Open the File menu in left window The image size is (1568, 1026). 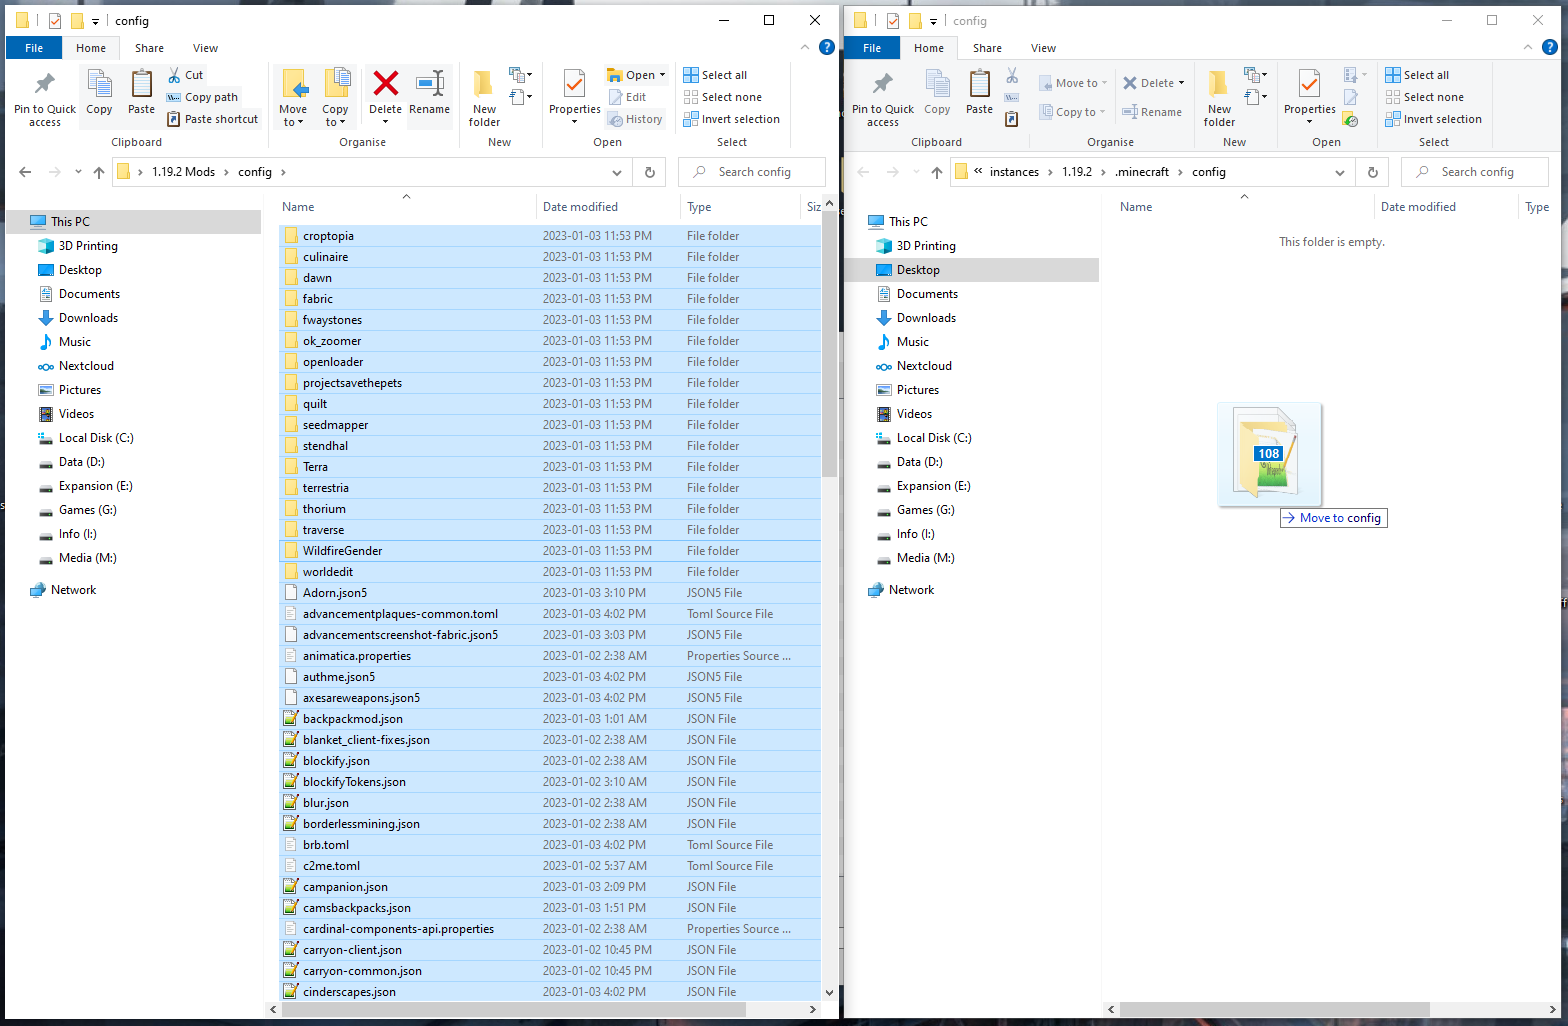34,48
